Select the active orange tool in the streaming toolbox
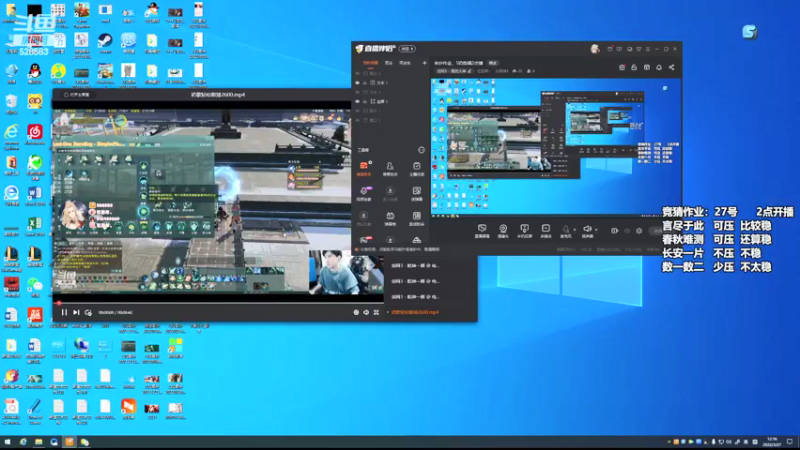 click(x=364, y=168)
